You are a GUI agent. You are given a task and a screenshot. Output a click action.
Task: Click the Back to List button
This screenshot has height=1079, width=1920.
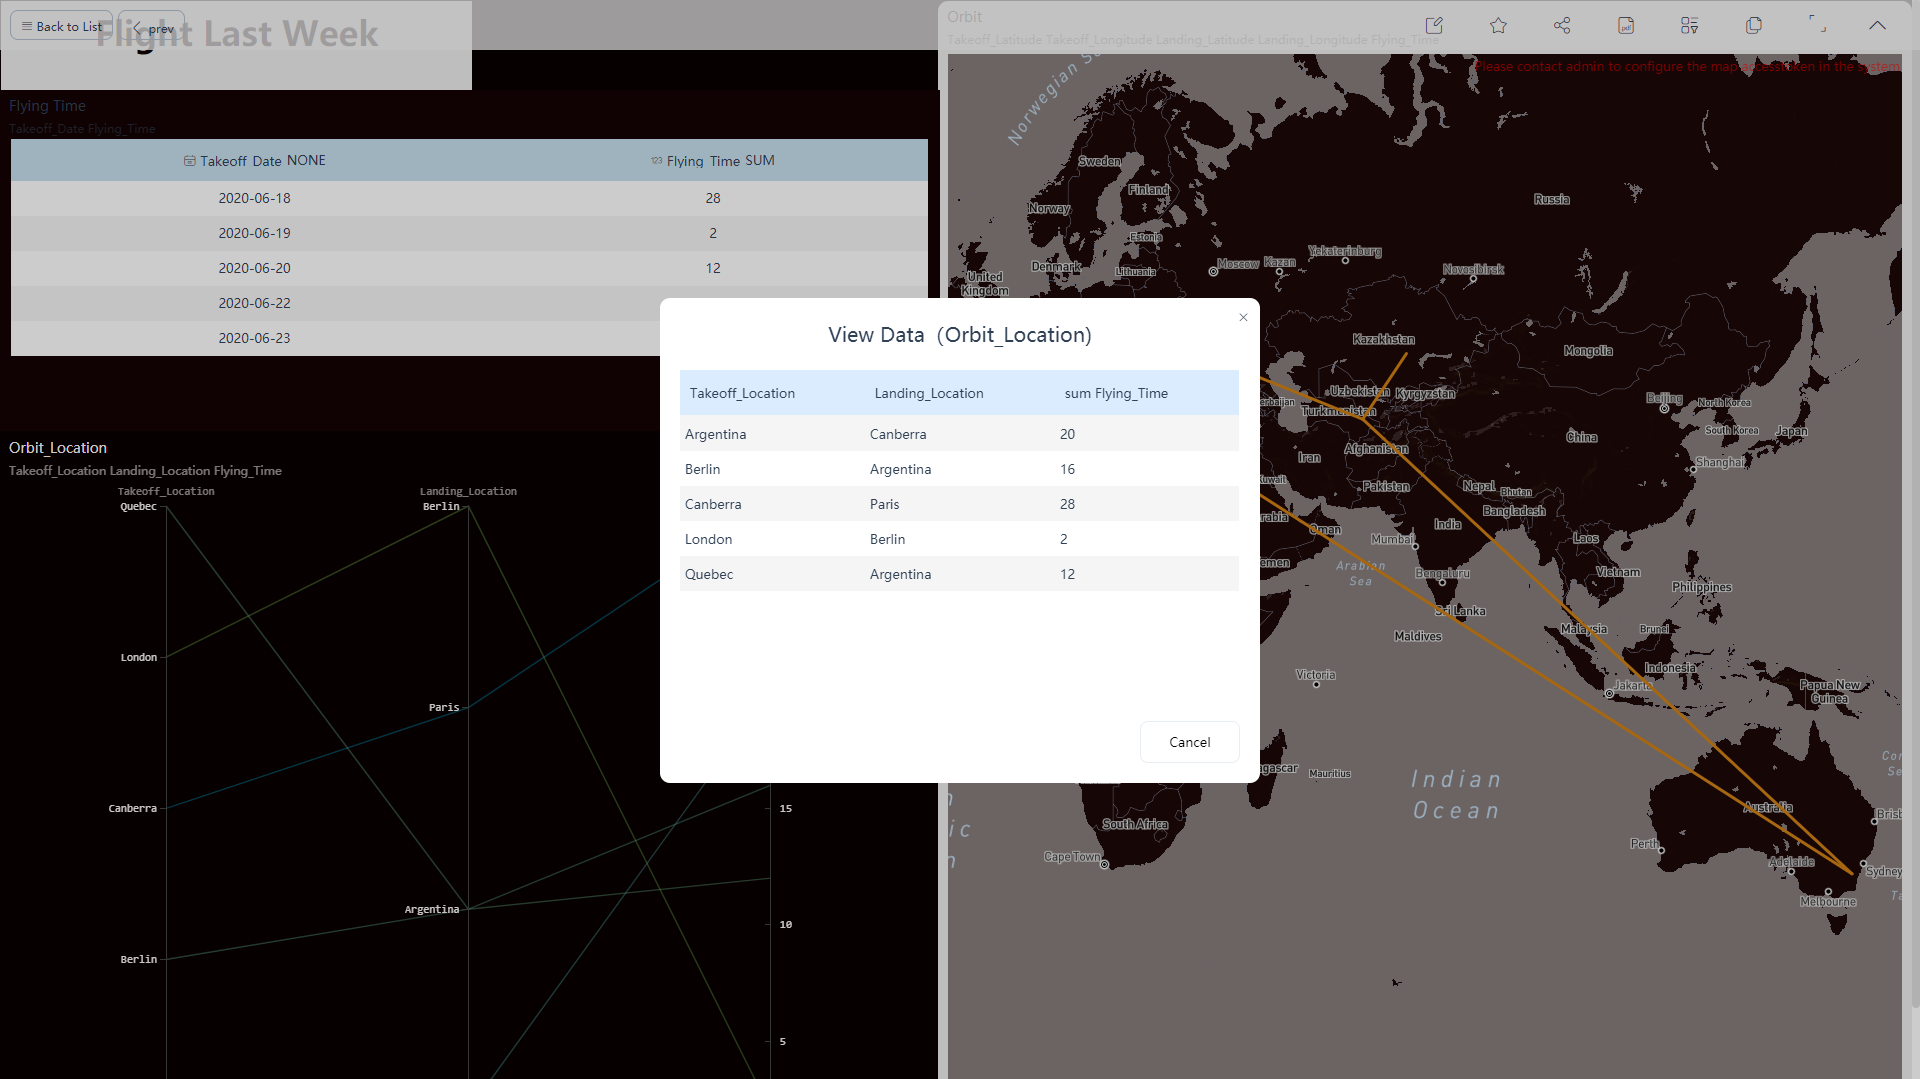pos(61,26)
